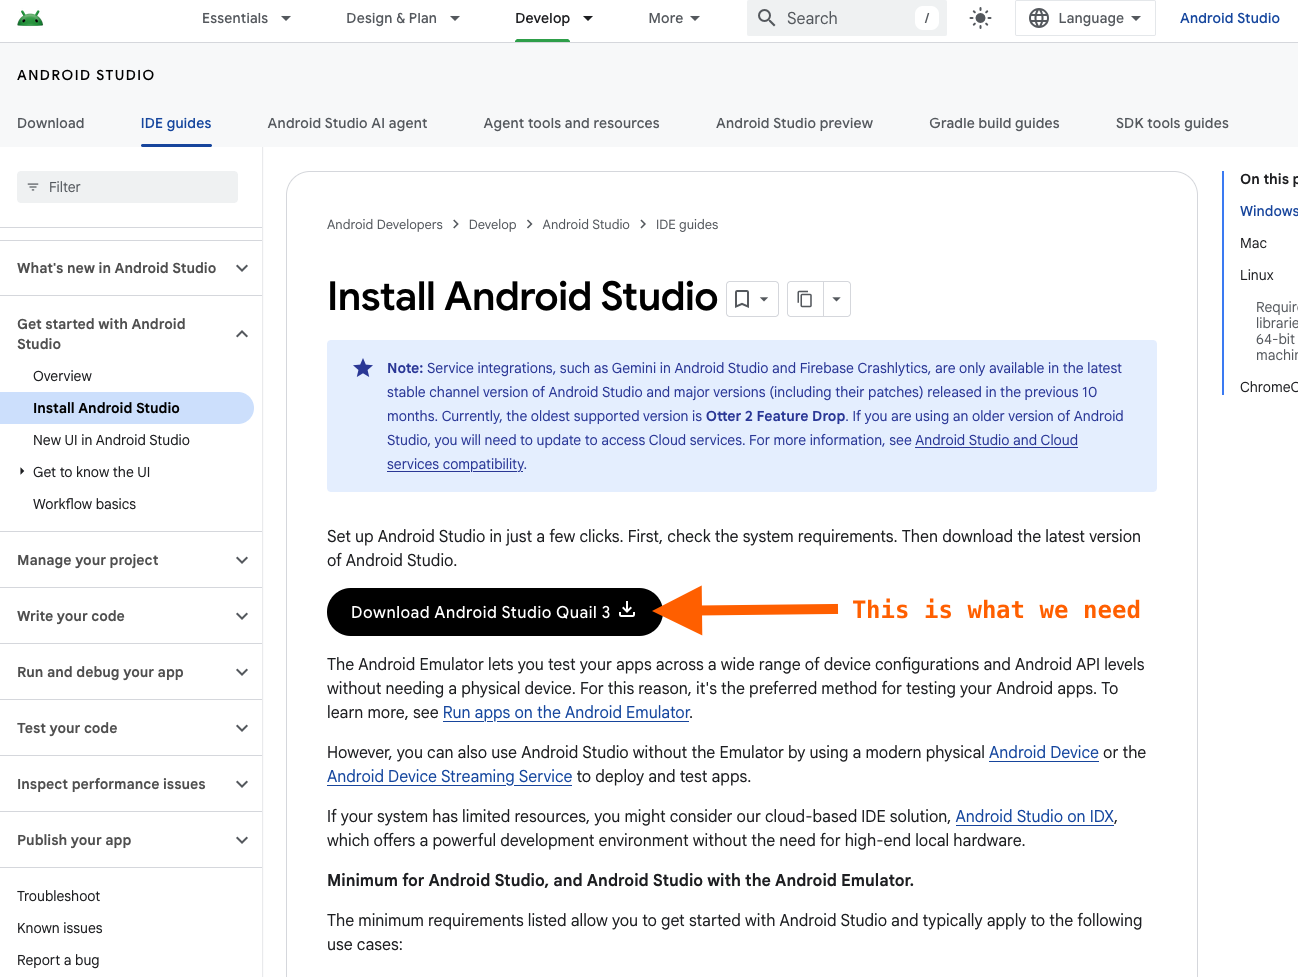The height and width of the screenshot is (977, 1298).
Task: Click the star Note icon
Action: [x=363, y=368]
